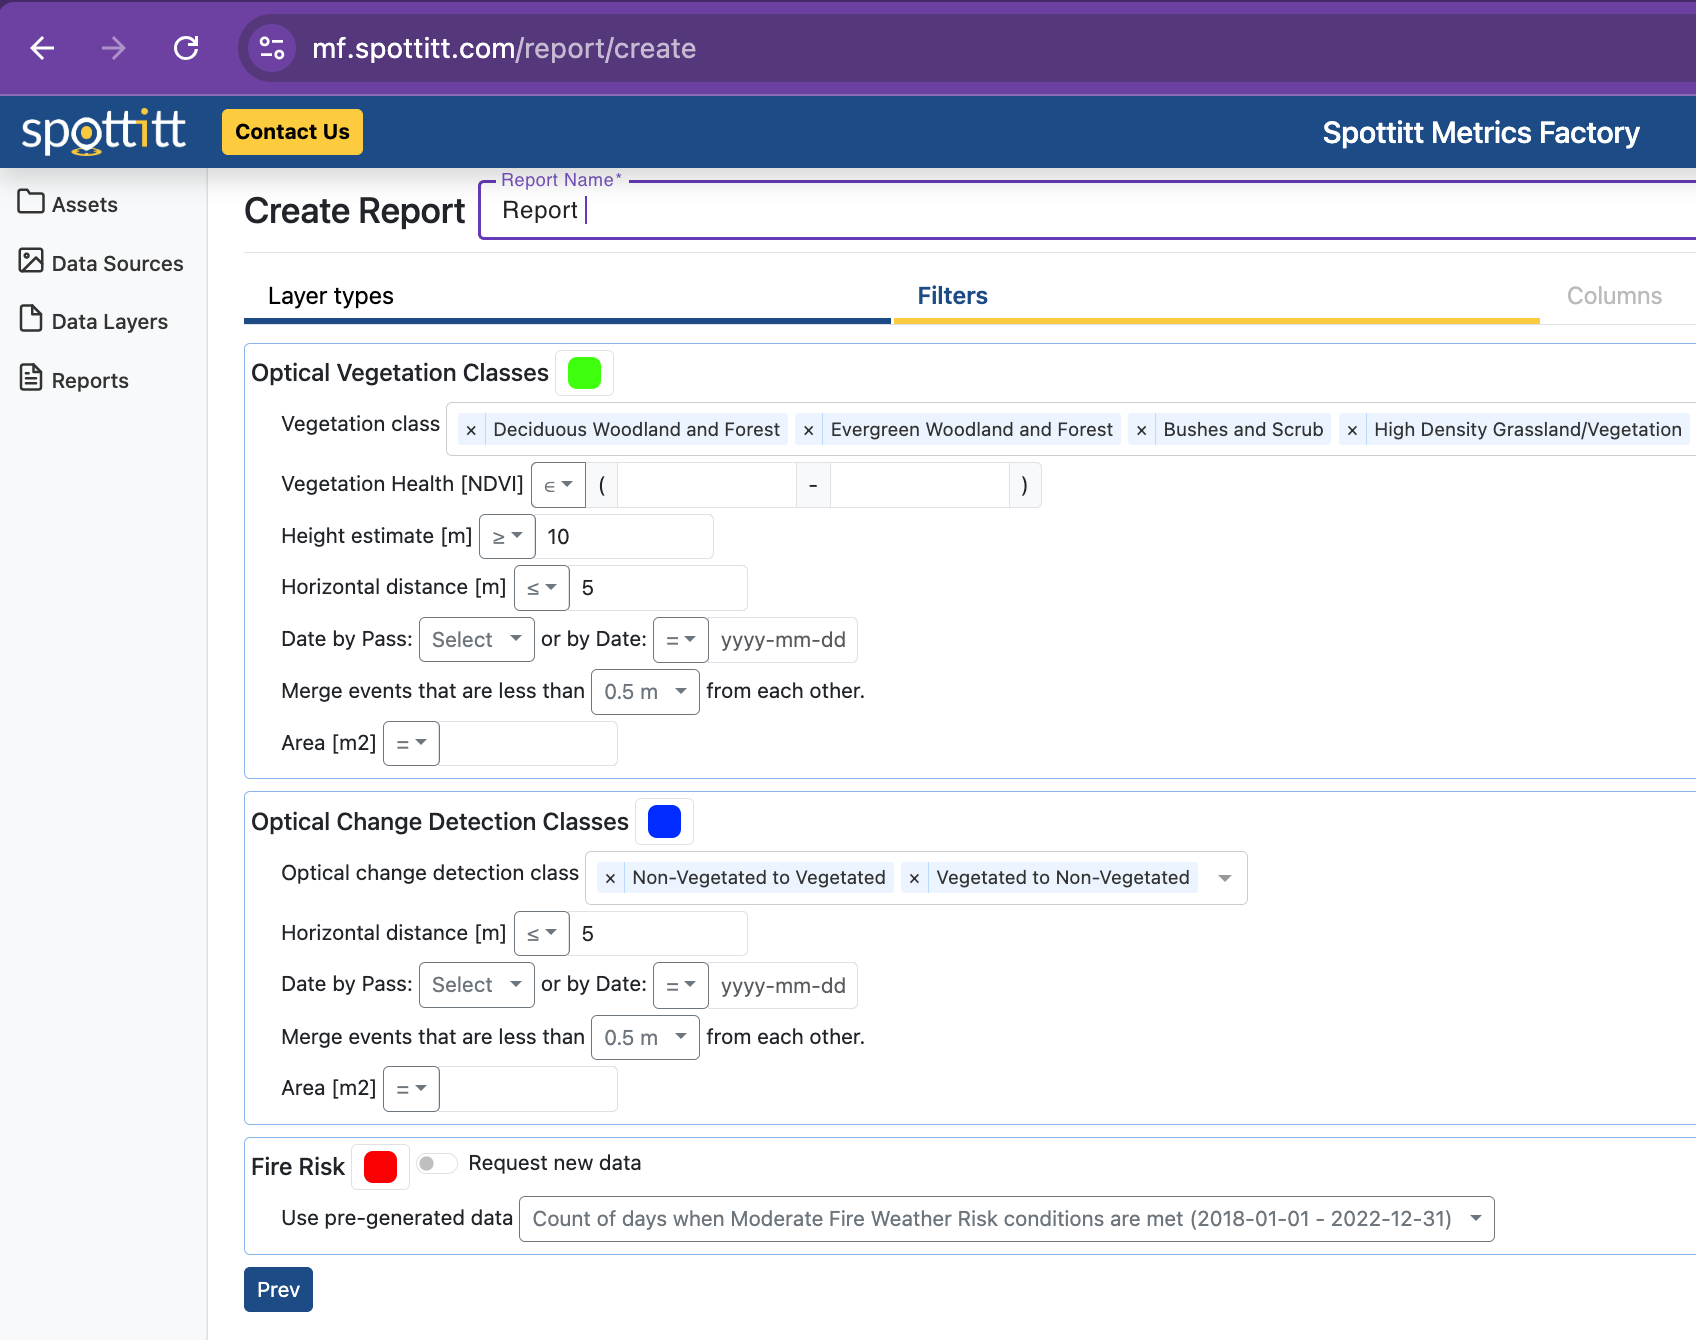The height and width of the screenshot is (1340, 1696).
Task: Open the green Optical Vegetation color swatch
Action: coord(584,373)
